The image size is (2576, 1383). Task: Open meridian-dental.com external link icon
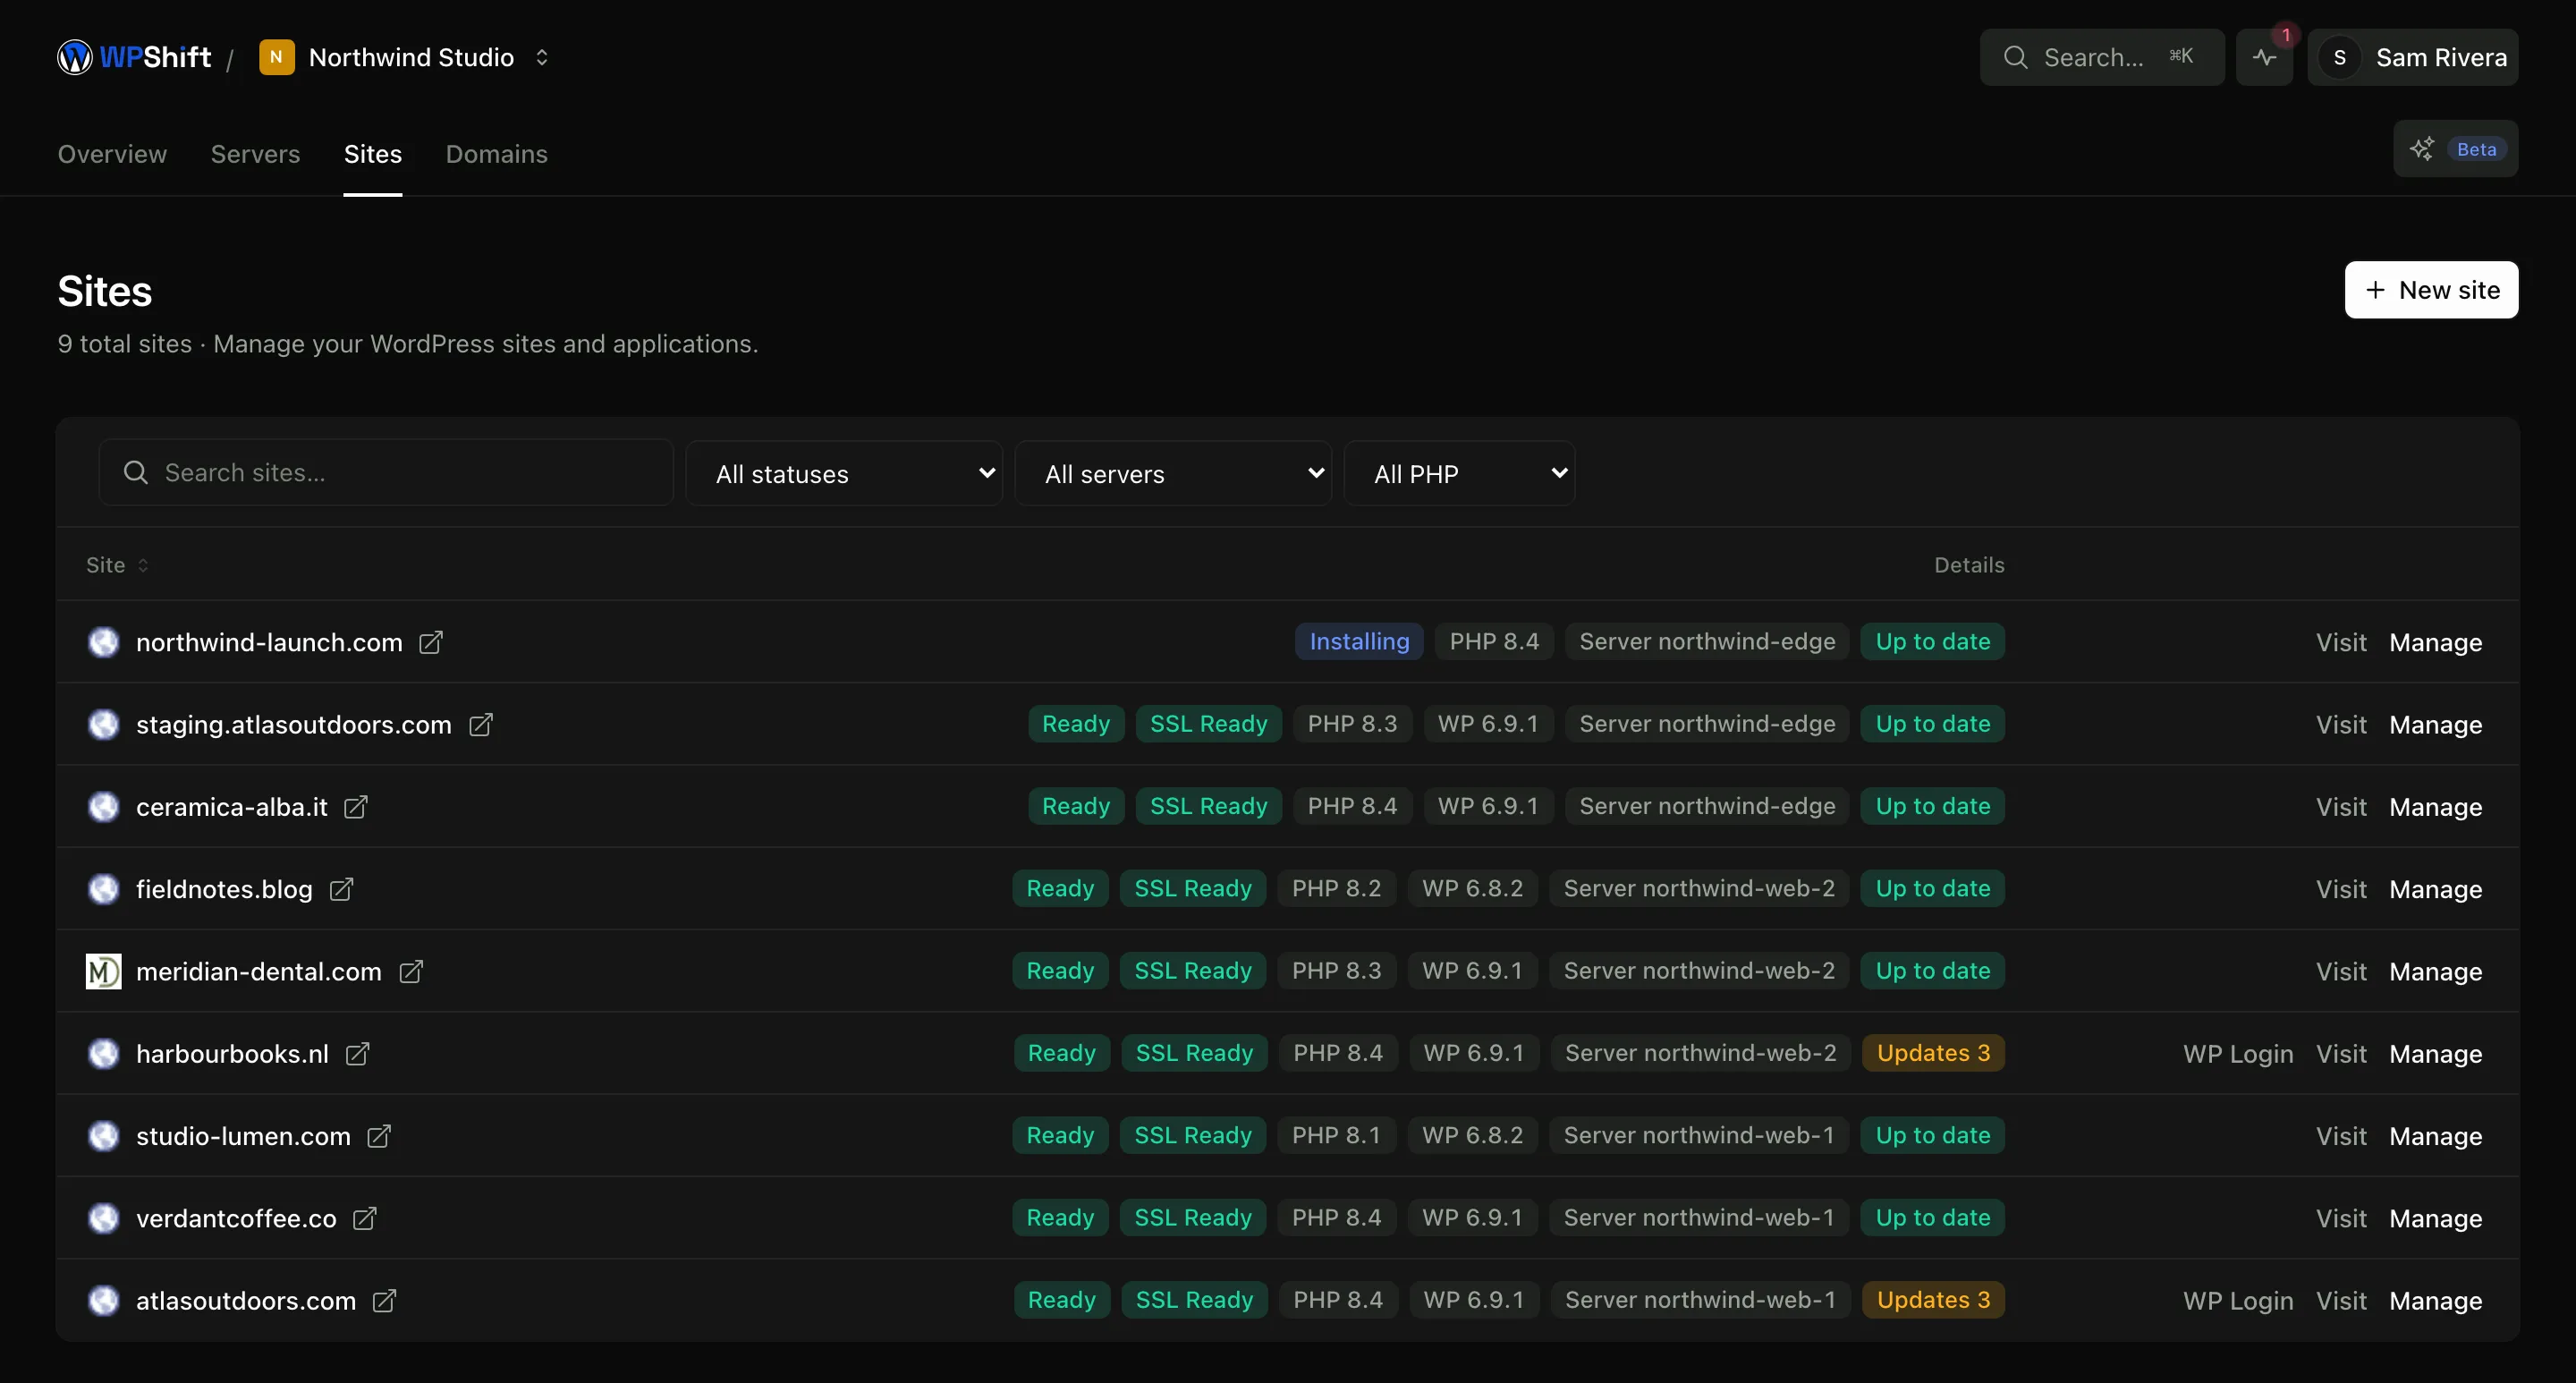click(410, 971)
